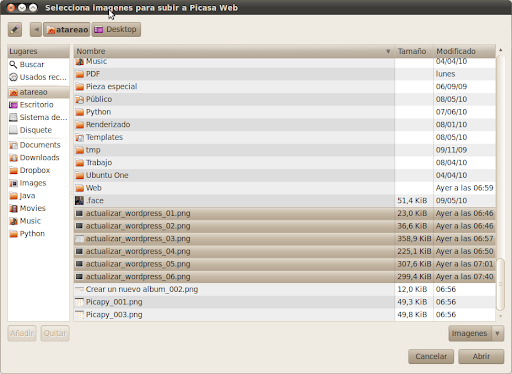This screenshot has height=374, width=512.
Task: Select the Desktop path button
Action: pyautogui.click(x=116, y=30)
